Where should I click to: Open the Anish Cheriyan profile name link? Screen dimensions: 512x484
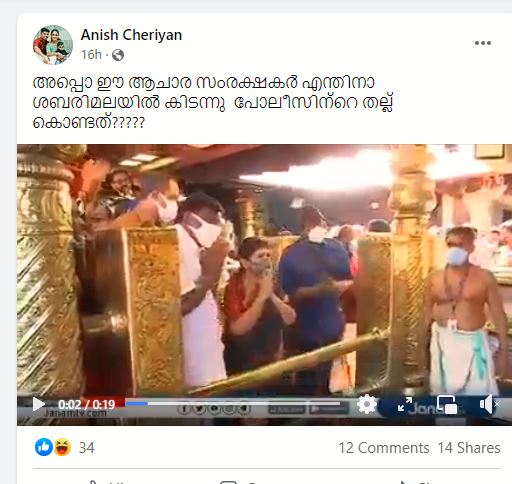(131, 35)
